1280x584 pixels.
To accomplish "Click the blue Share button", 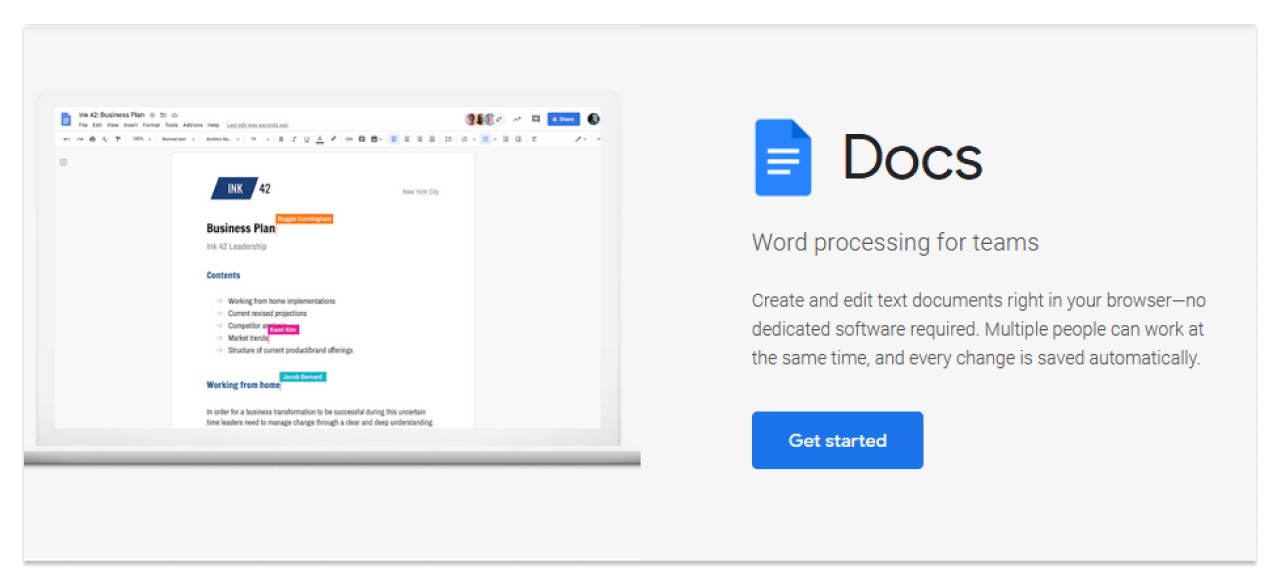I will (563, 118).
